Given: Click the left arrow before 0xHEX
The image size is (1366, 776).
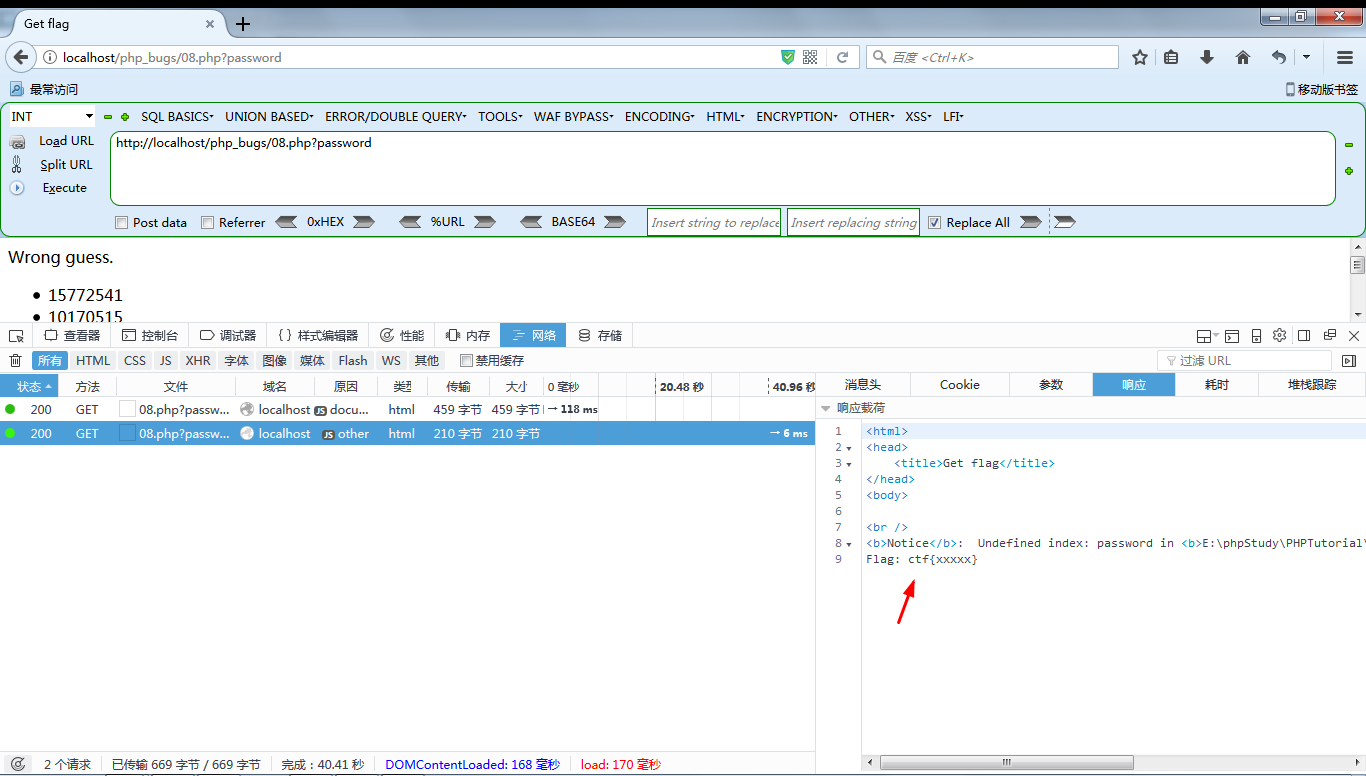Looking at the screenshot, I should pyautogui.click(x=286, y=222).
